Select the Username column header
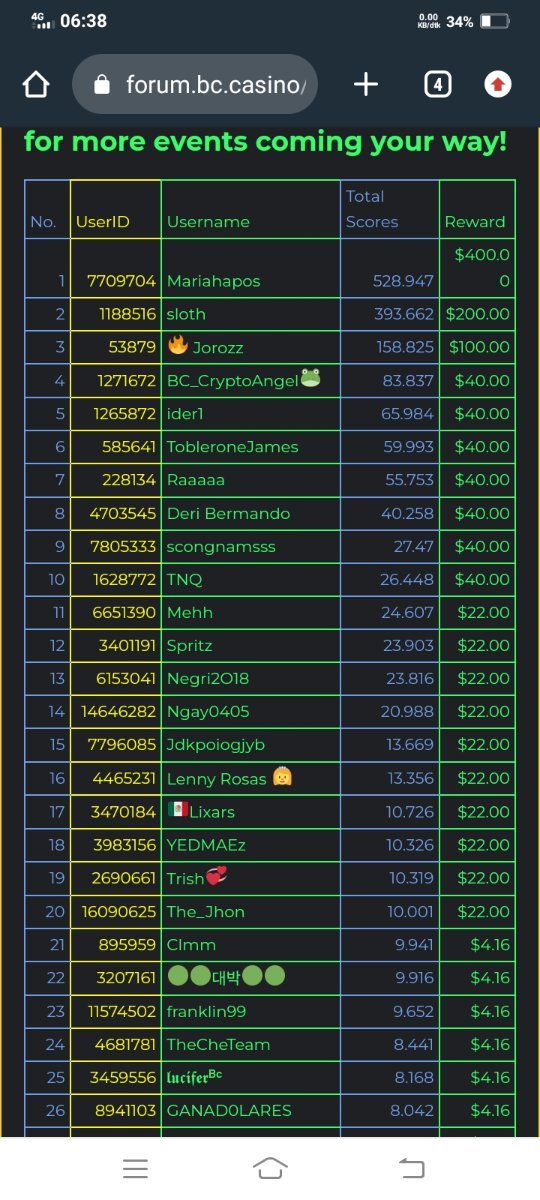This screenshot has width=540, height=1200. coord(208,222)
